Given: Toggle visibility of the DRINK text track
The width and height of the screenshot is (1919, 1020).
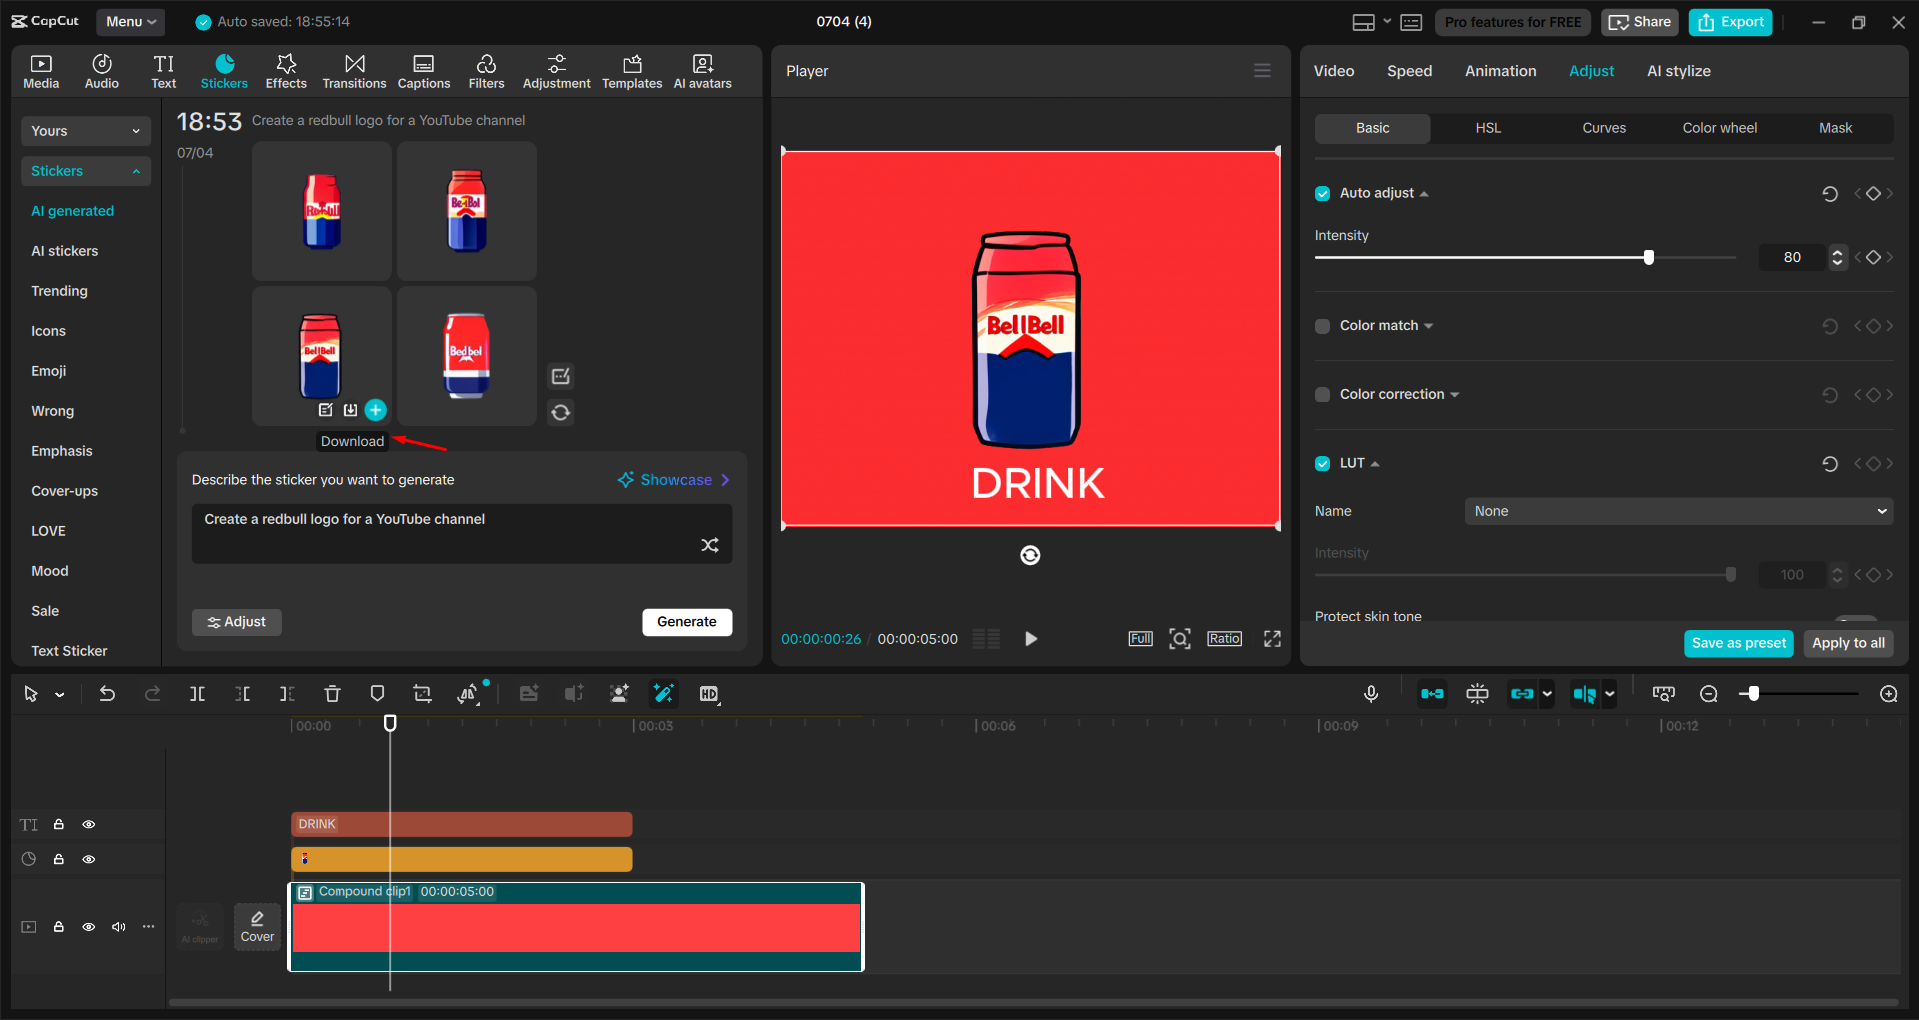Looking at the screenshot, I should click(x=89, y=824).
